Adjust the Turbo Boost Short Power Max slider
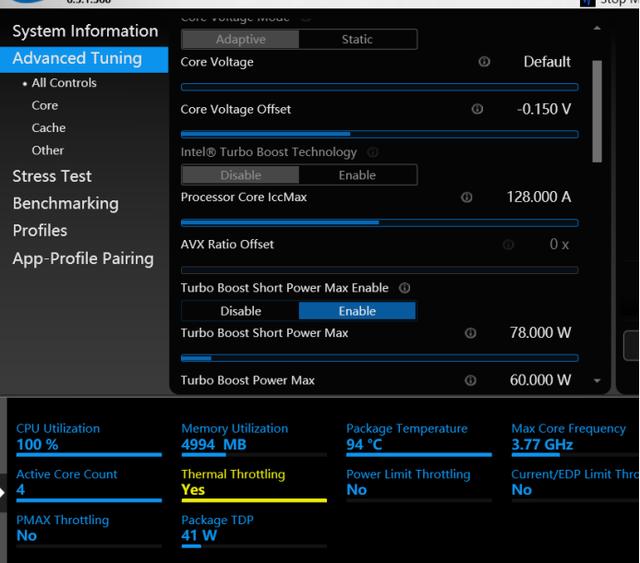The width and height of the screenshot is (640, 563). point(380,358)
